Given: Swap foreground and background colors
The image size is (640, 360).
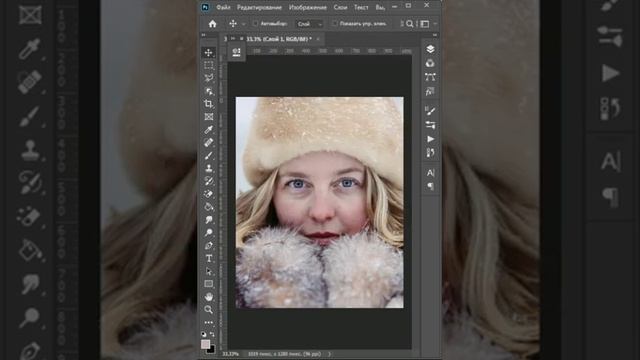Looking at the screenshot, I should 212,334.
